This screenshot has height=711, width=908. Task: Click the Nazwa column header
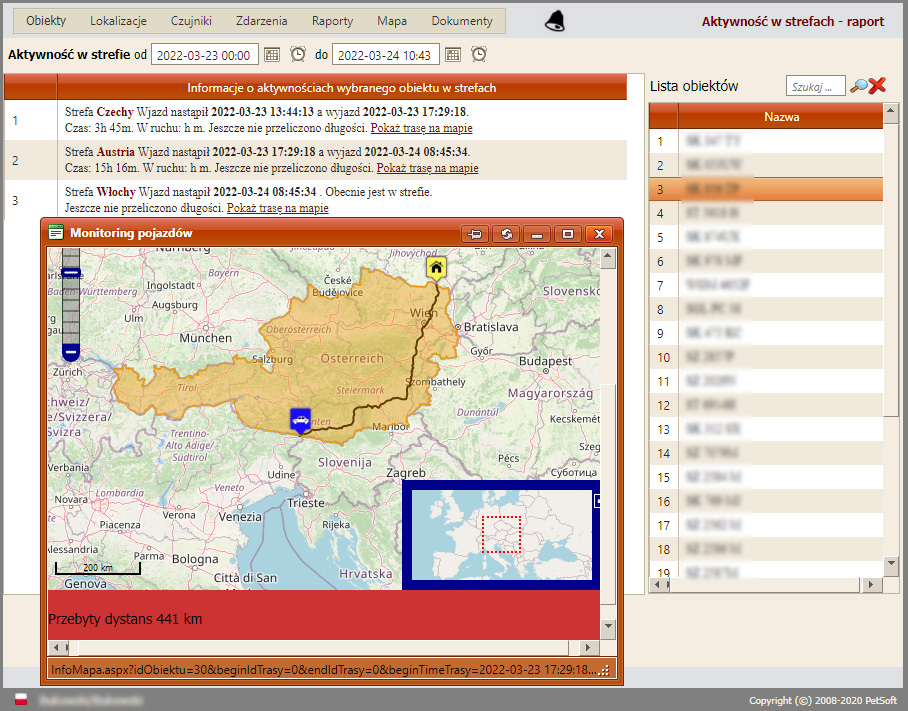click(x=781, y=116)
